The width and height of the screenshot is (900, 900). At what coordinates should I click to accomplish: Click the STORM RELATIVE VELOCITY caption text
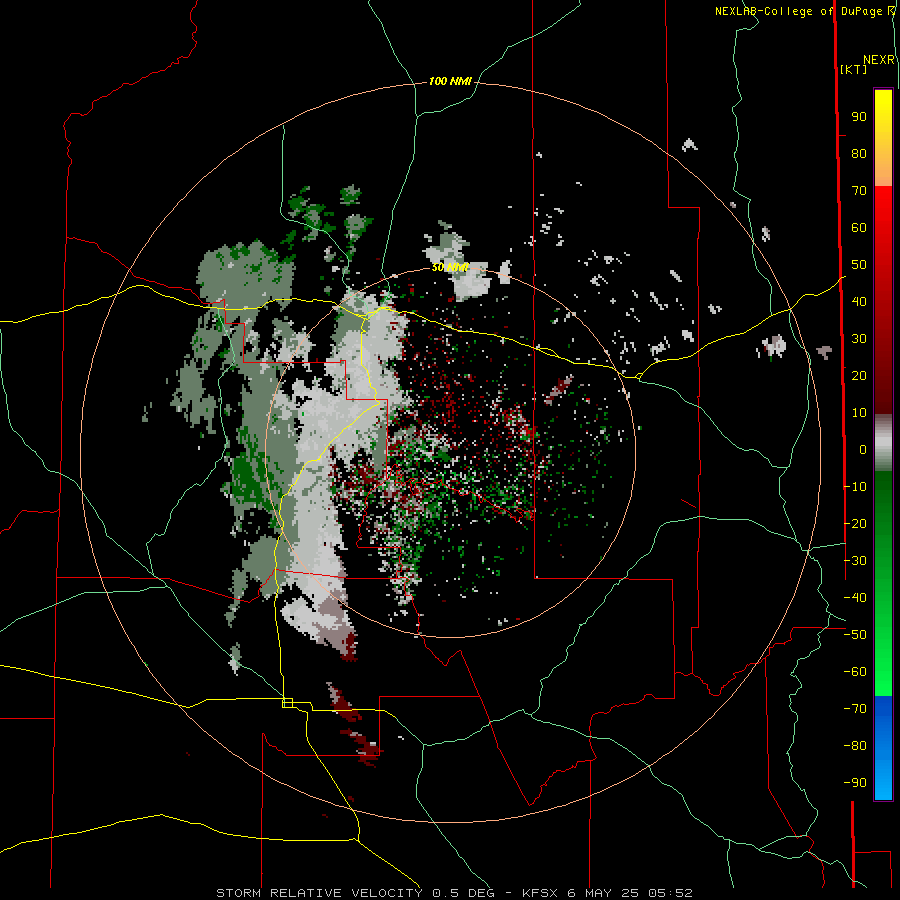(x=319, y=893)
